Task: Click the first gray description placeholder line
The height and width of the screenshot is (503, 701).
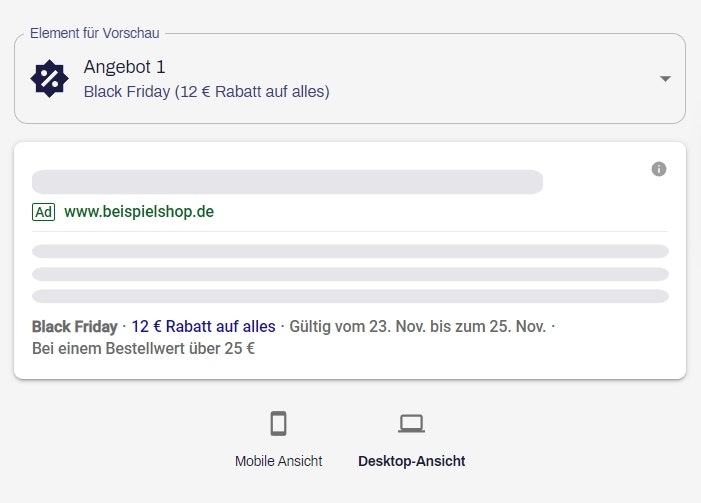Action: [x=350, y=251]
